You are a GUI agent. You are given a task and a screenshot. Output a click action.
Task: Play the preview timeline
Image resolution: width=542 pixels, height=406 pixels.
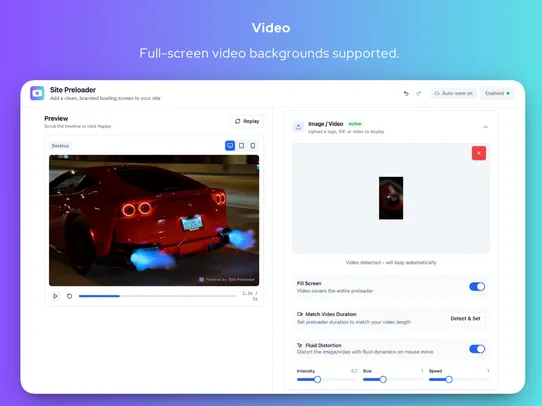click(55, 296)
